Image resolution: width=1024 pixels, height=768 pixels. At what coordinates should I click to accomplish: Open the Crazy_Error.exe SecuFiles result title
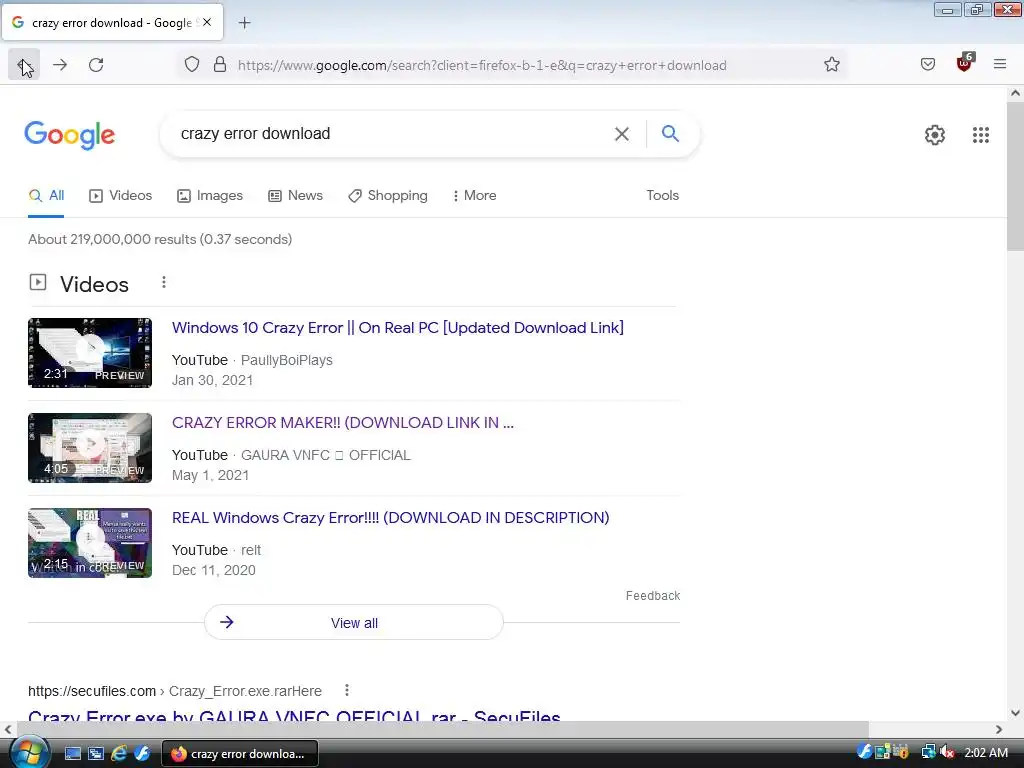[295, 716]
